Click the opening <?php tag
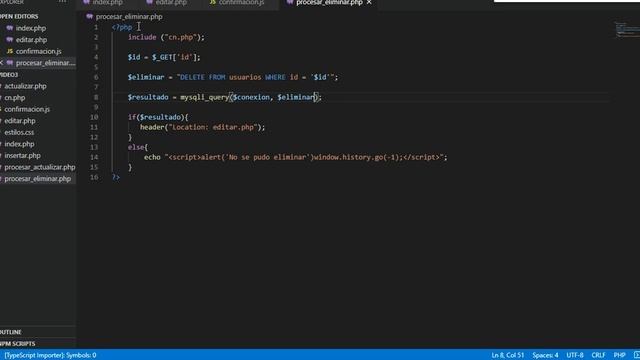 pos(122,27)
